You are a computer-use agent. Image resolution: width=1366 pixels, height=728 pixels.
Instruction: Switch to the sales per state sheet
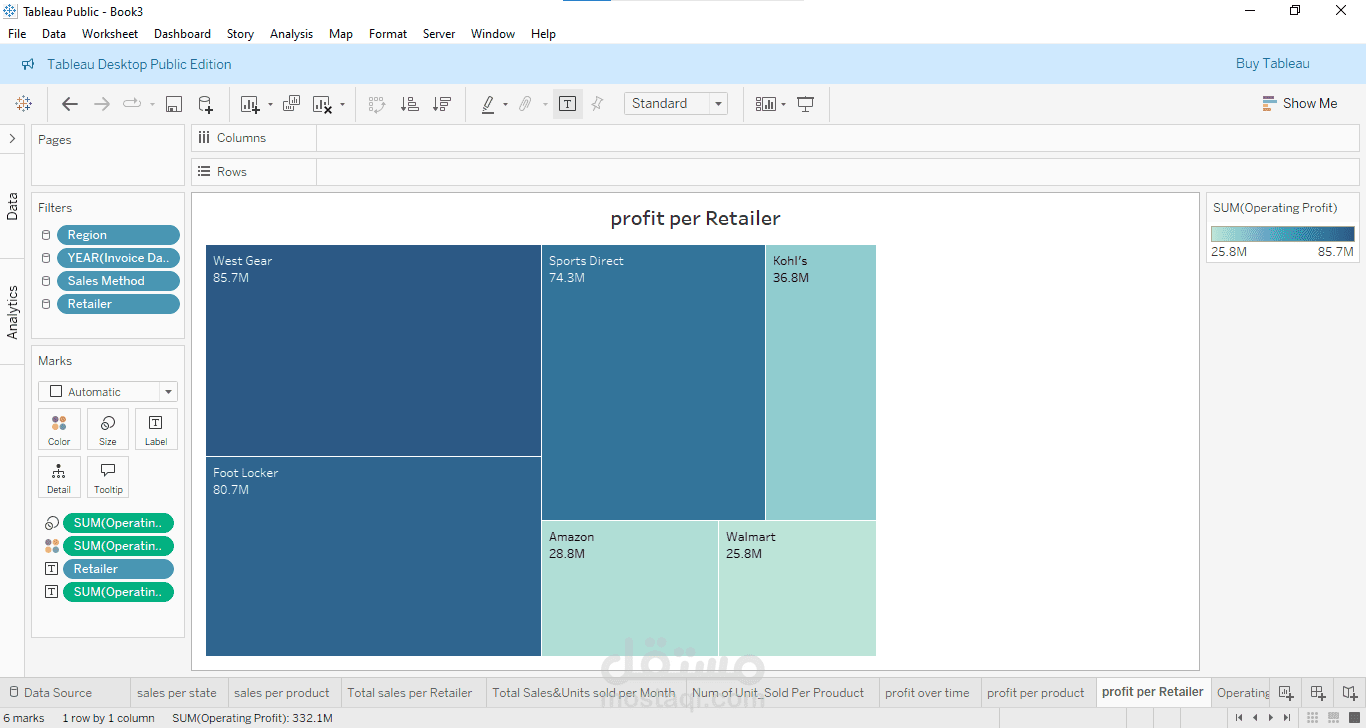point(177,692)
